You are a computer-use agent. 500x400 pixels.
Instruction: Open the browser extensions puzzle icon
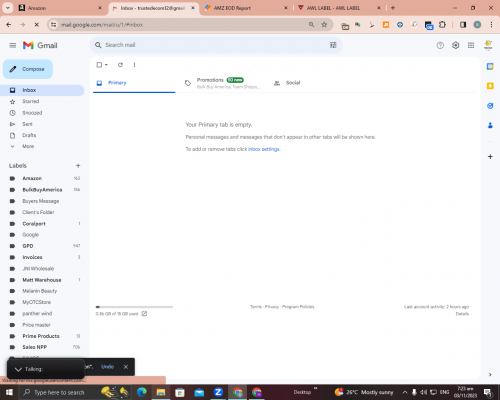(442, 25)
